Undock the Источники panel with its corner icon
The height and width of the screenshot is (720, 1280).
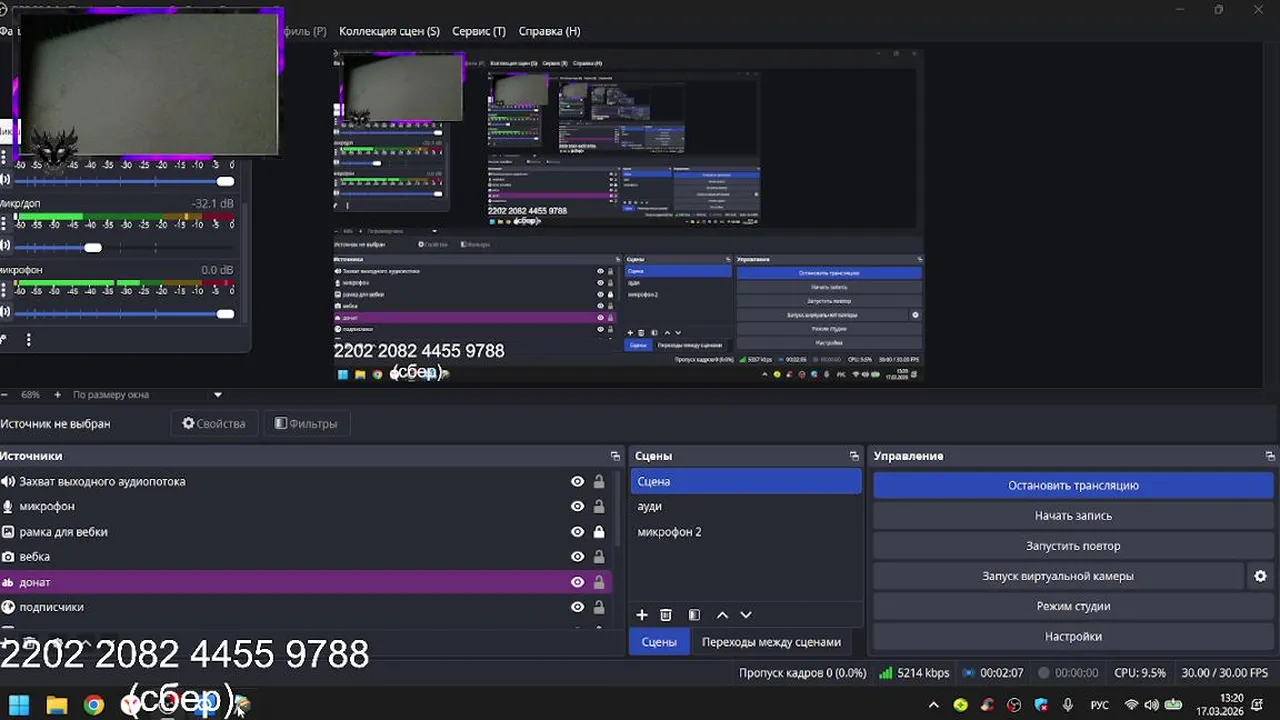pyautogui.click(x=615, y=456)
